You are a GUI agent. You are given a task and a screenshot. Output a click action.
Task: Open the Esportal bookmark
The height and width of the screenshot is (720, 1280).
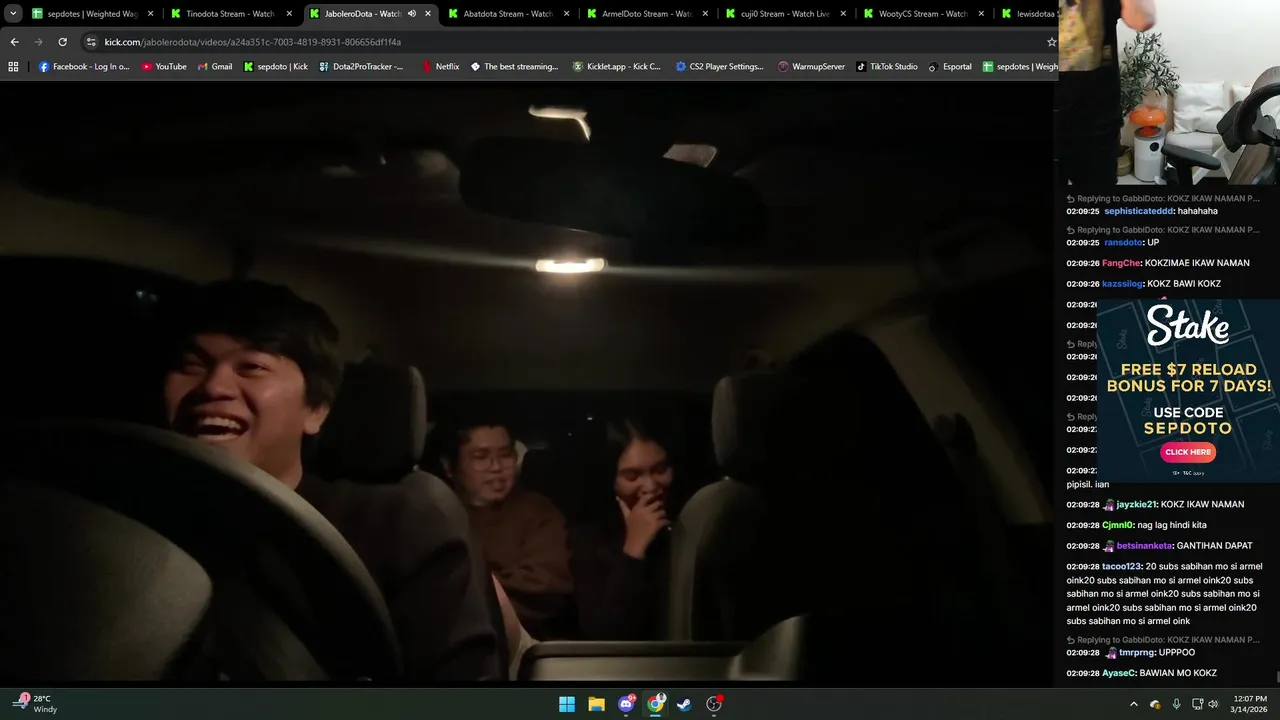pos(949,67)
